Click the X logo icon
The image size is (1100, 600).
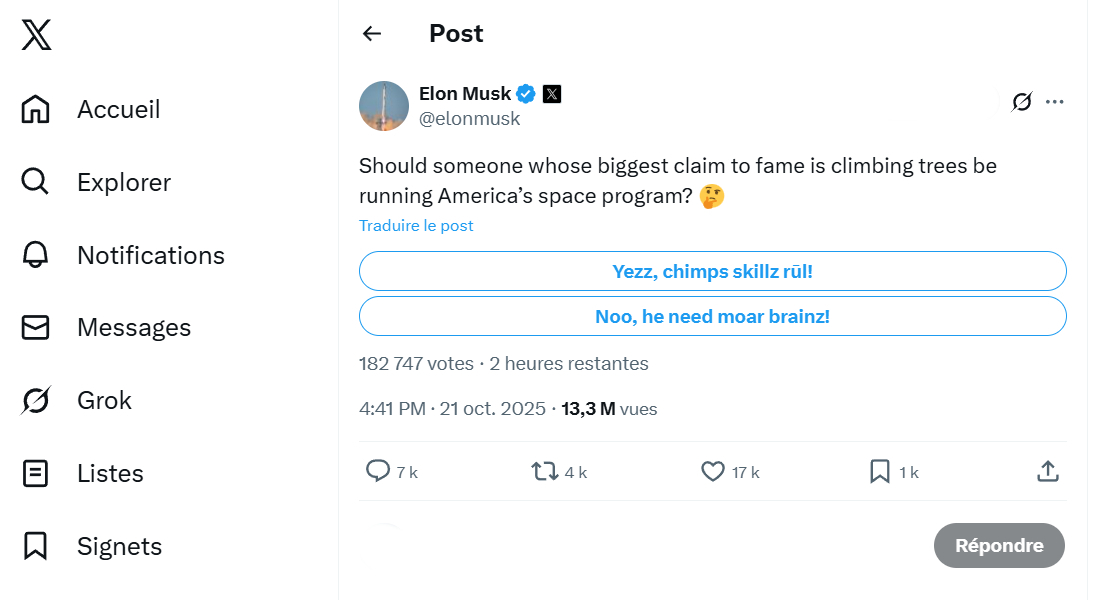click(36, 35)
